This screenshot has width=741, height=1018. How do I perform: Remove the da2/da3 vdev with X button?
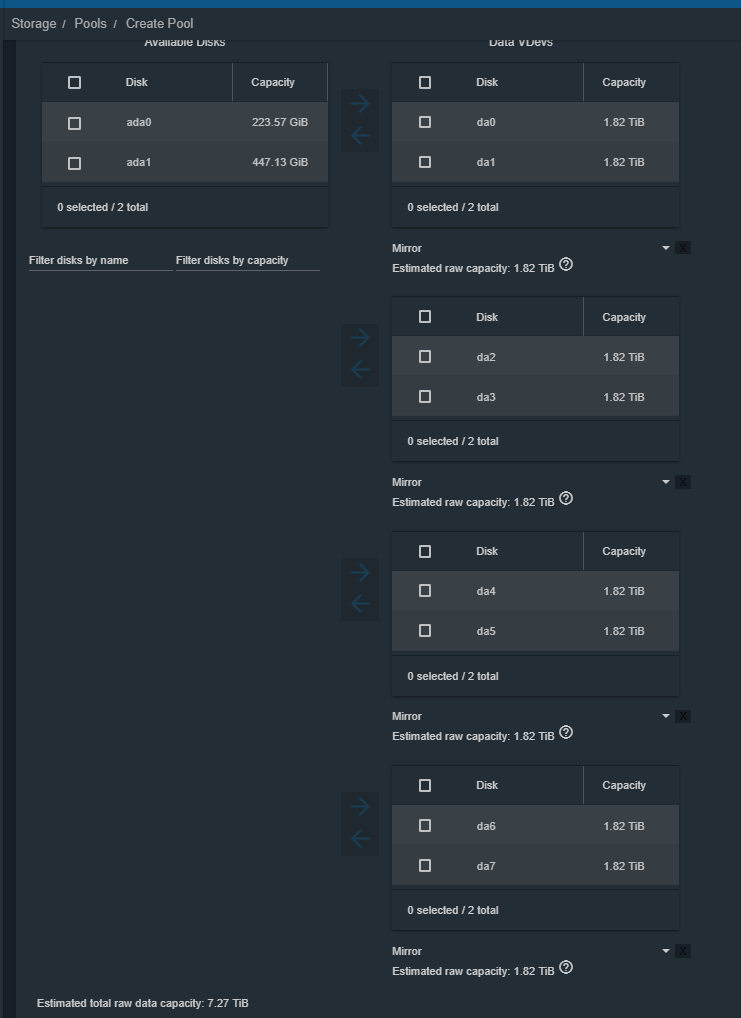pos(683,482)
